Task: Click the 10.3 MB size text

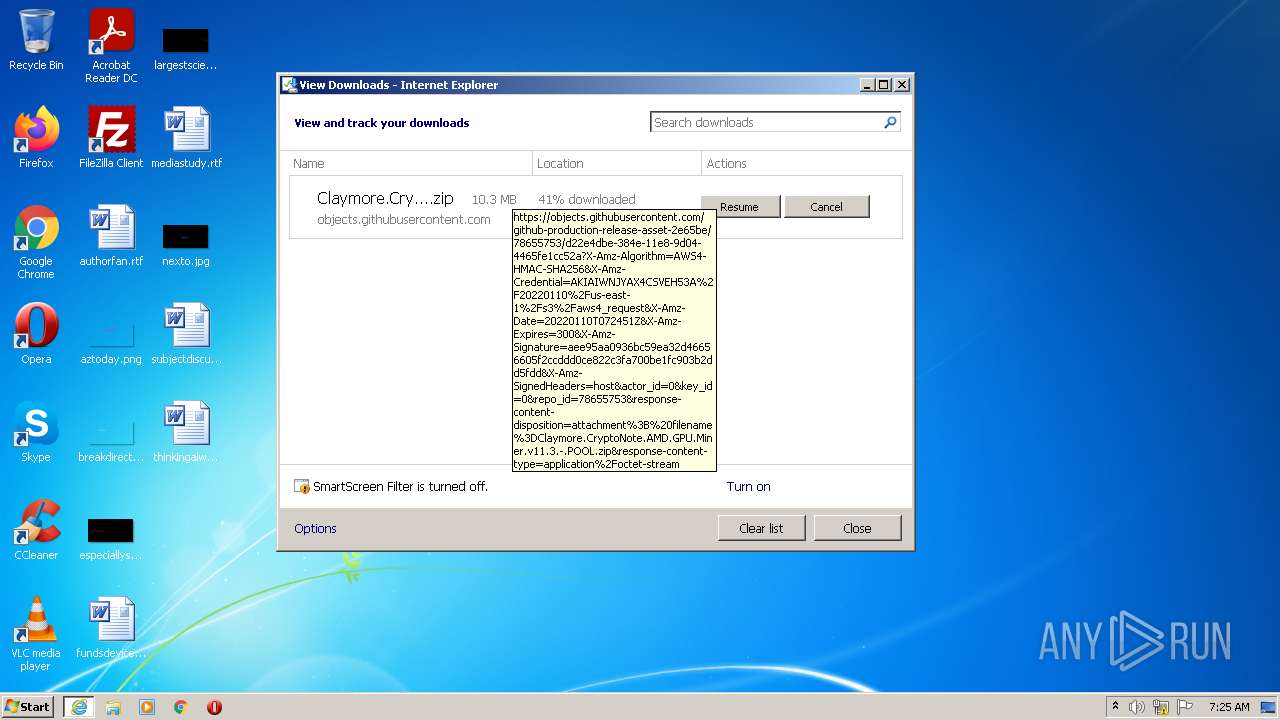Action: click(494, 200)
